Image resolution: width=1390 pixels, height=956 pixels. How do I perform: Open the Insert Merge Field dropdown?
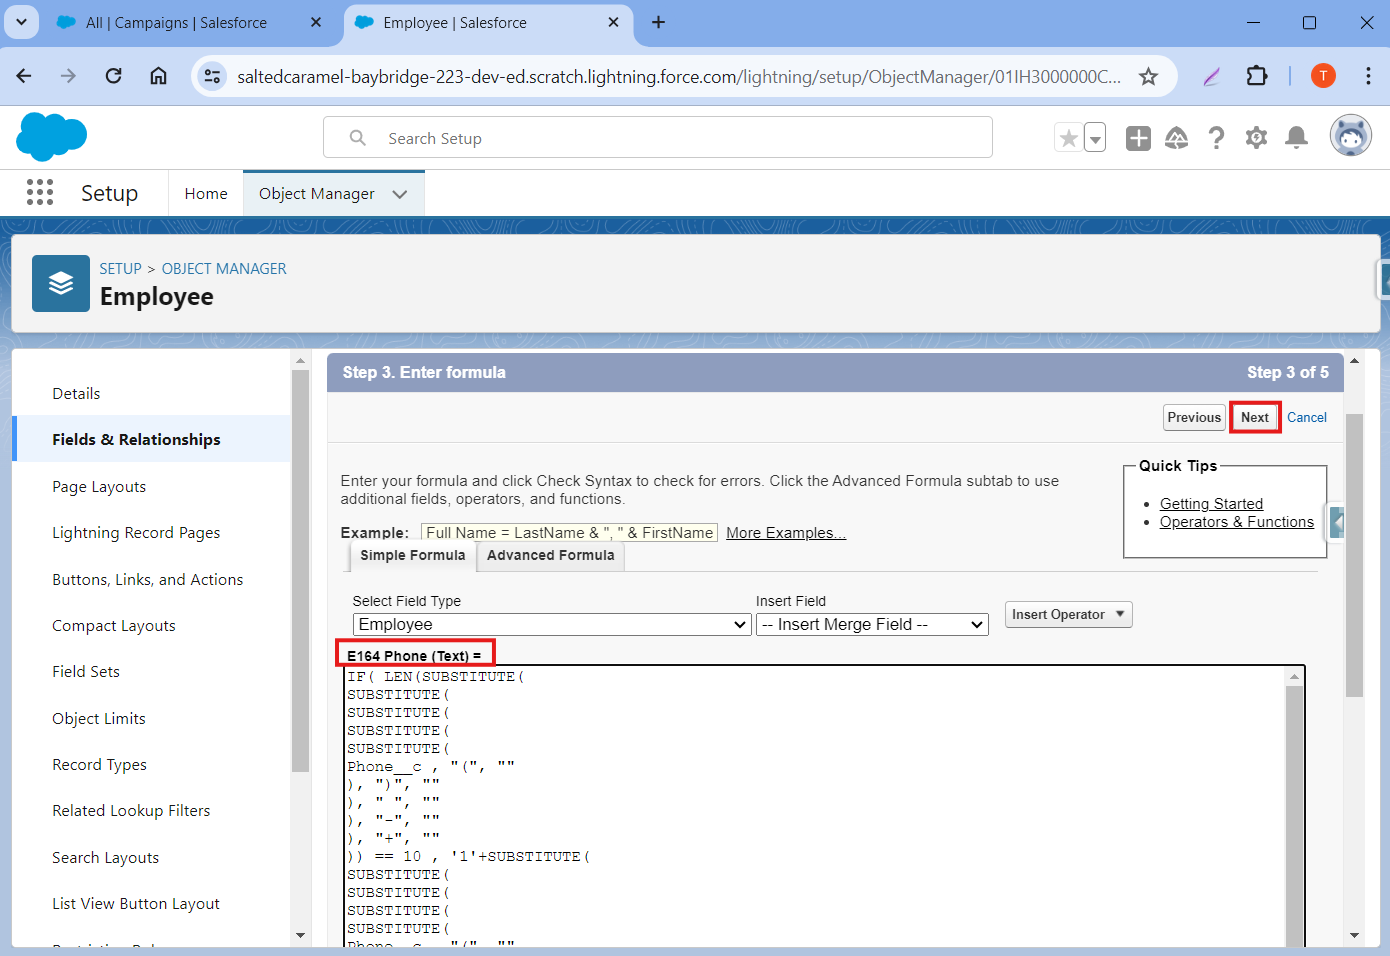point(872,625)
